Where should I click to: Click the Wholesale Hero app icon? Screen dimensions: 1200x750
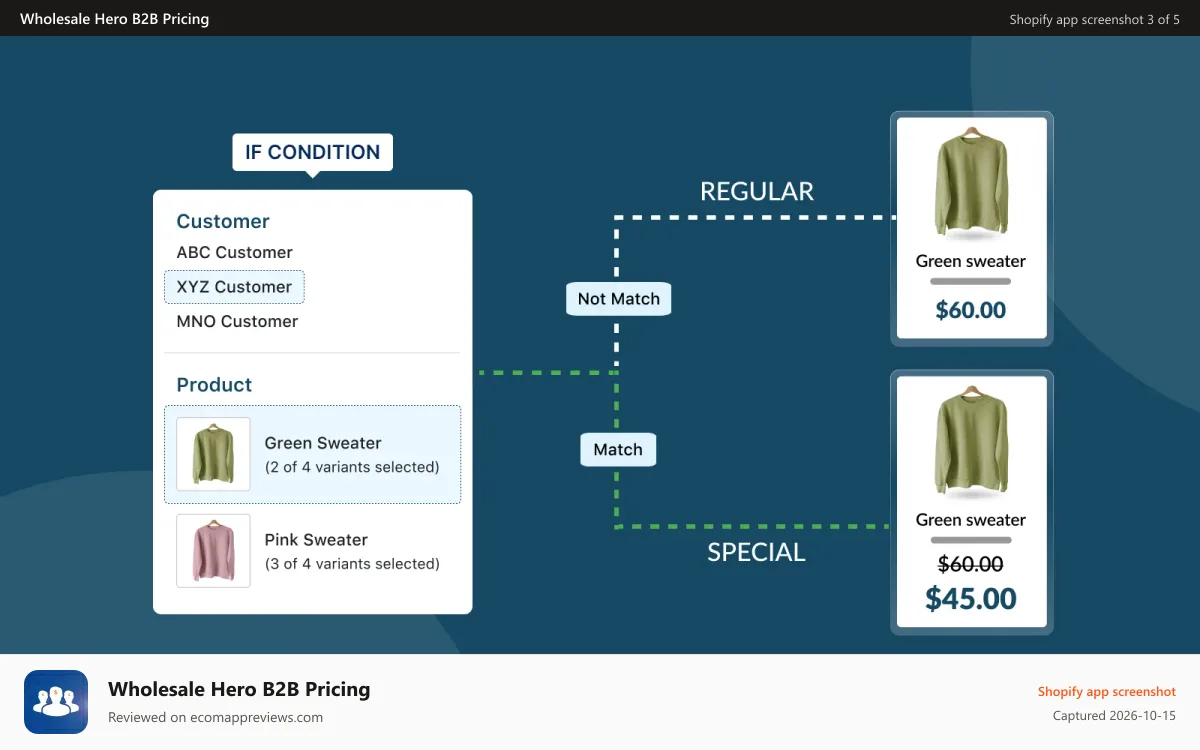click(x=56, y=702)
